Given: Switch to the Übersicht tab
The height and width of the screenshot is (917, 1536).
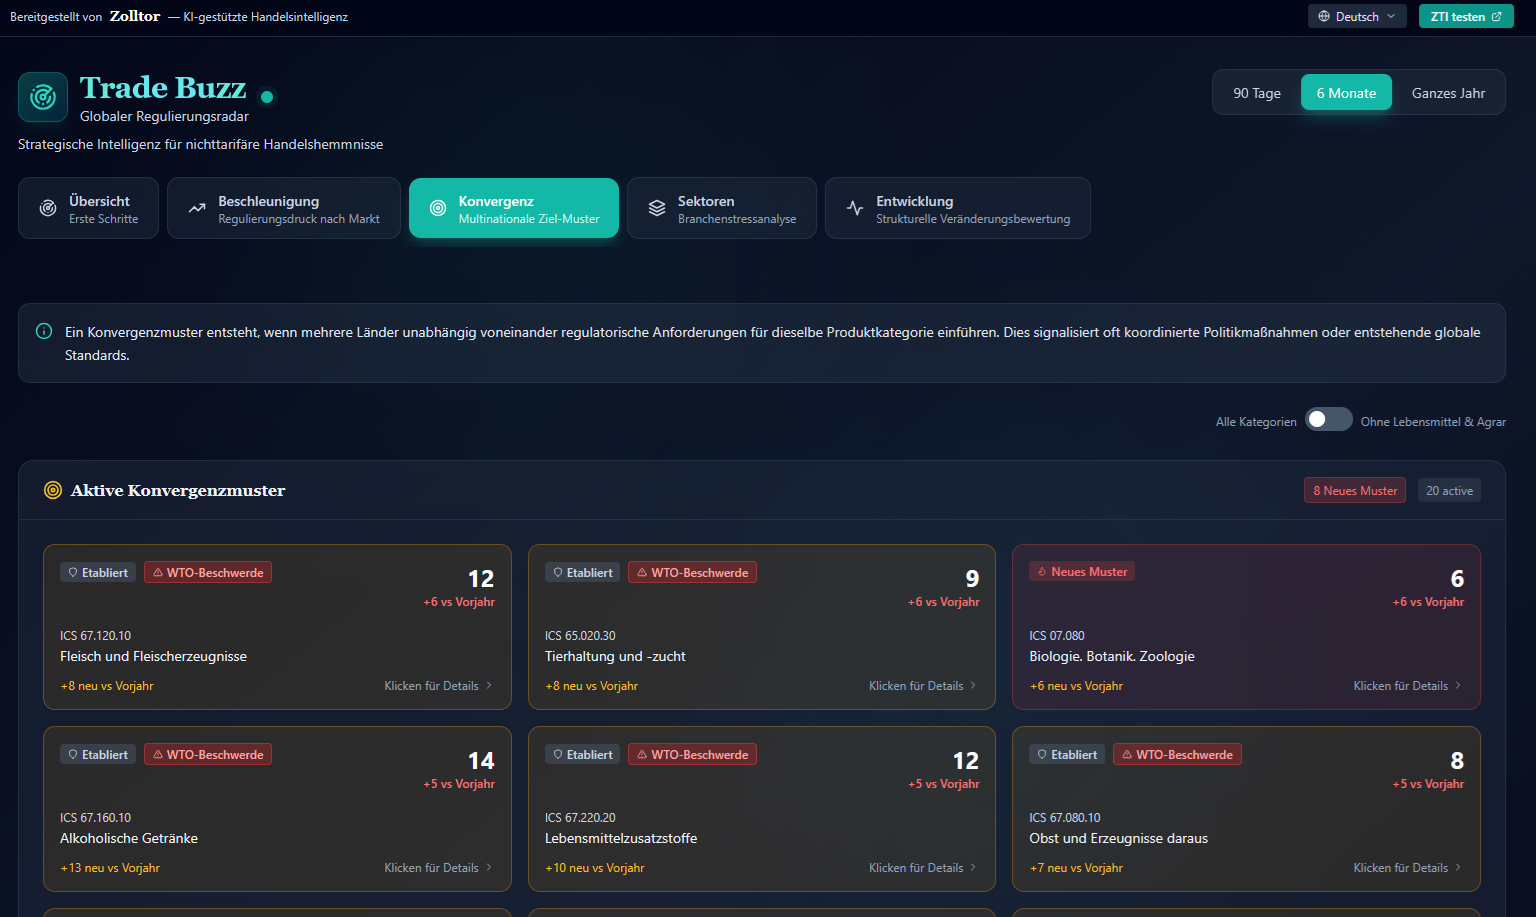Looking at the screenshot, I should (x=88, y=208).
